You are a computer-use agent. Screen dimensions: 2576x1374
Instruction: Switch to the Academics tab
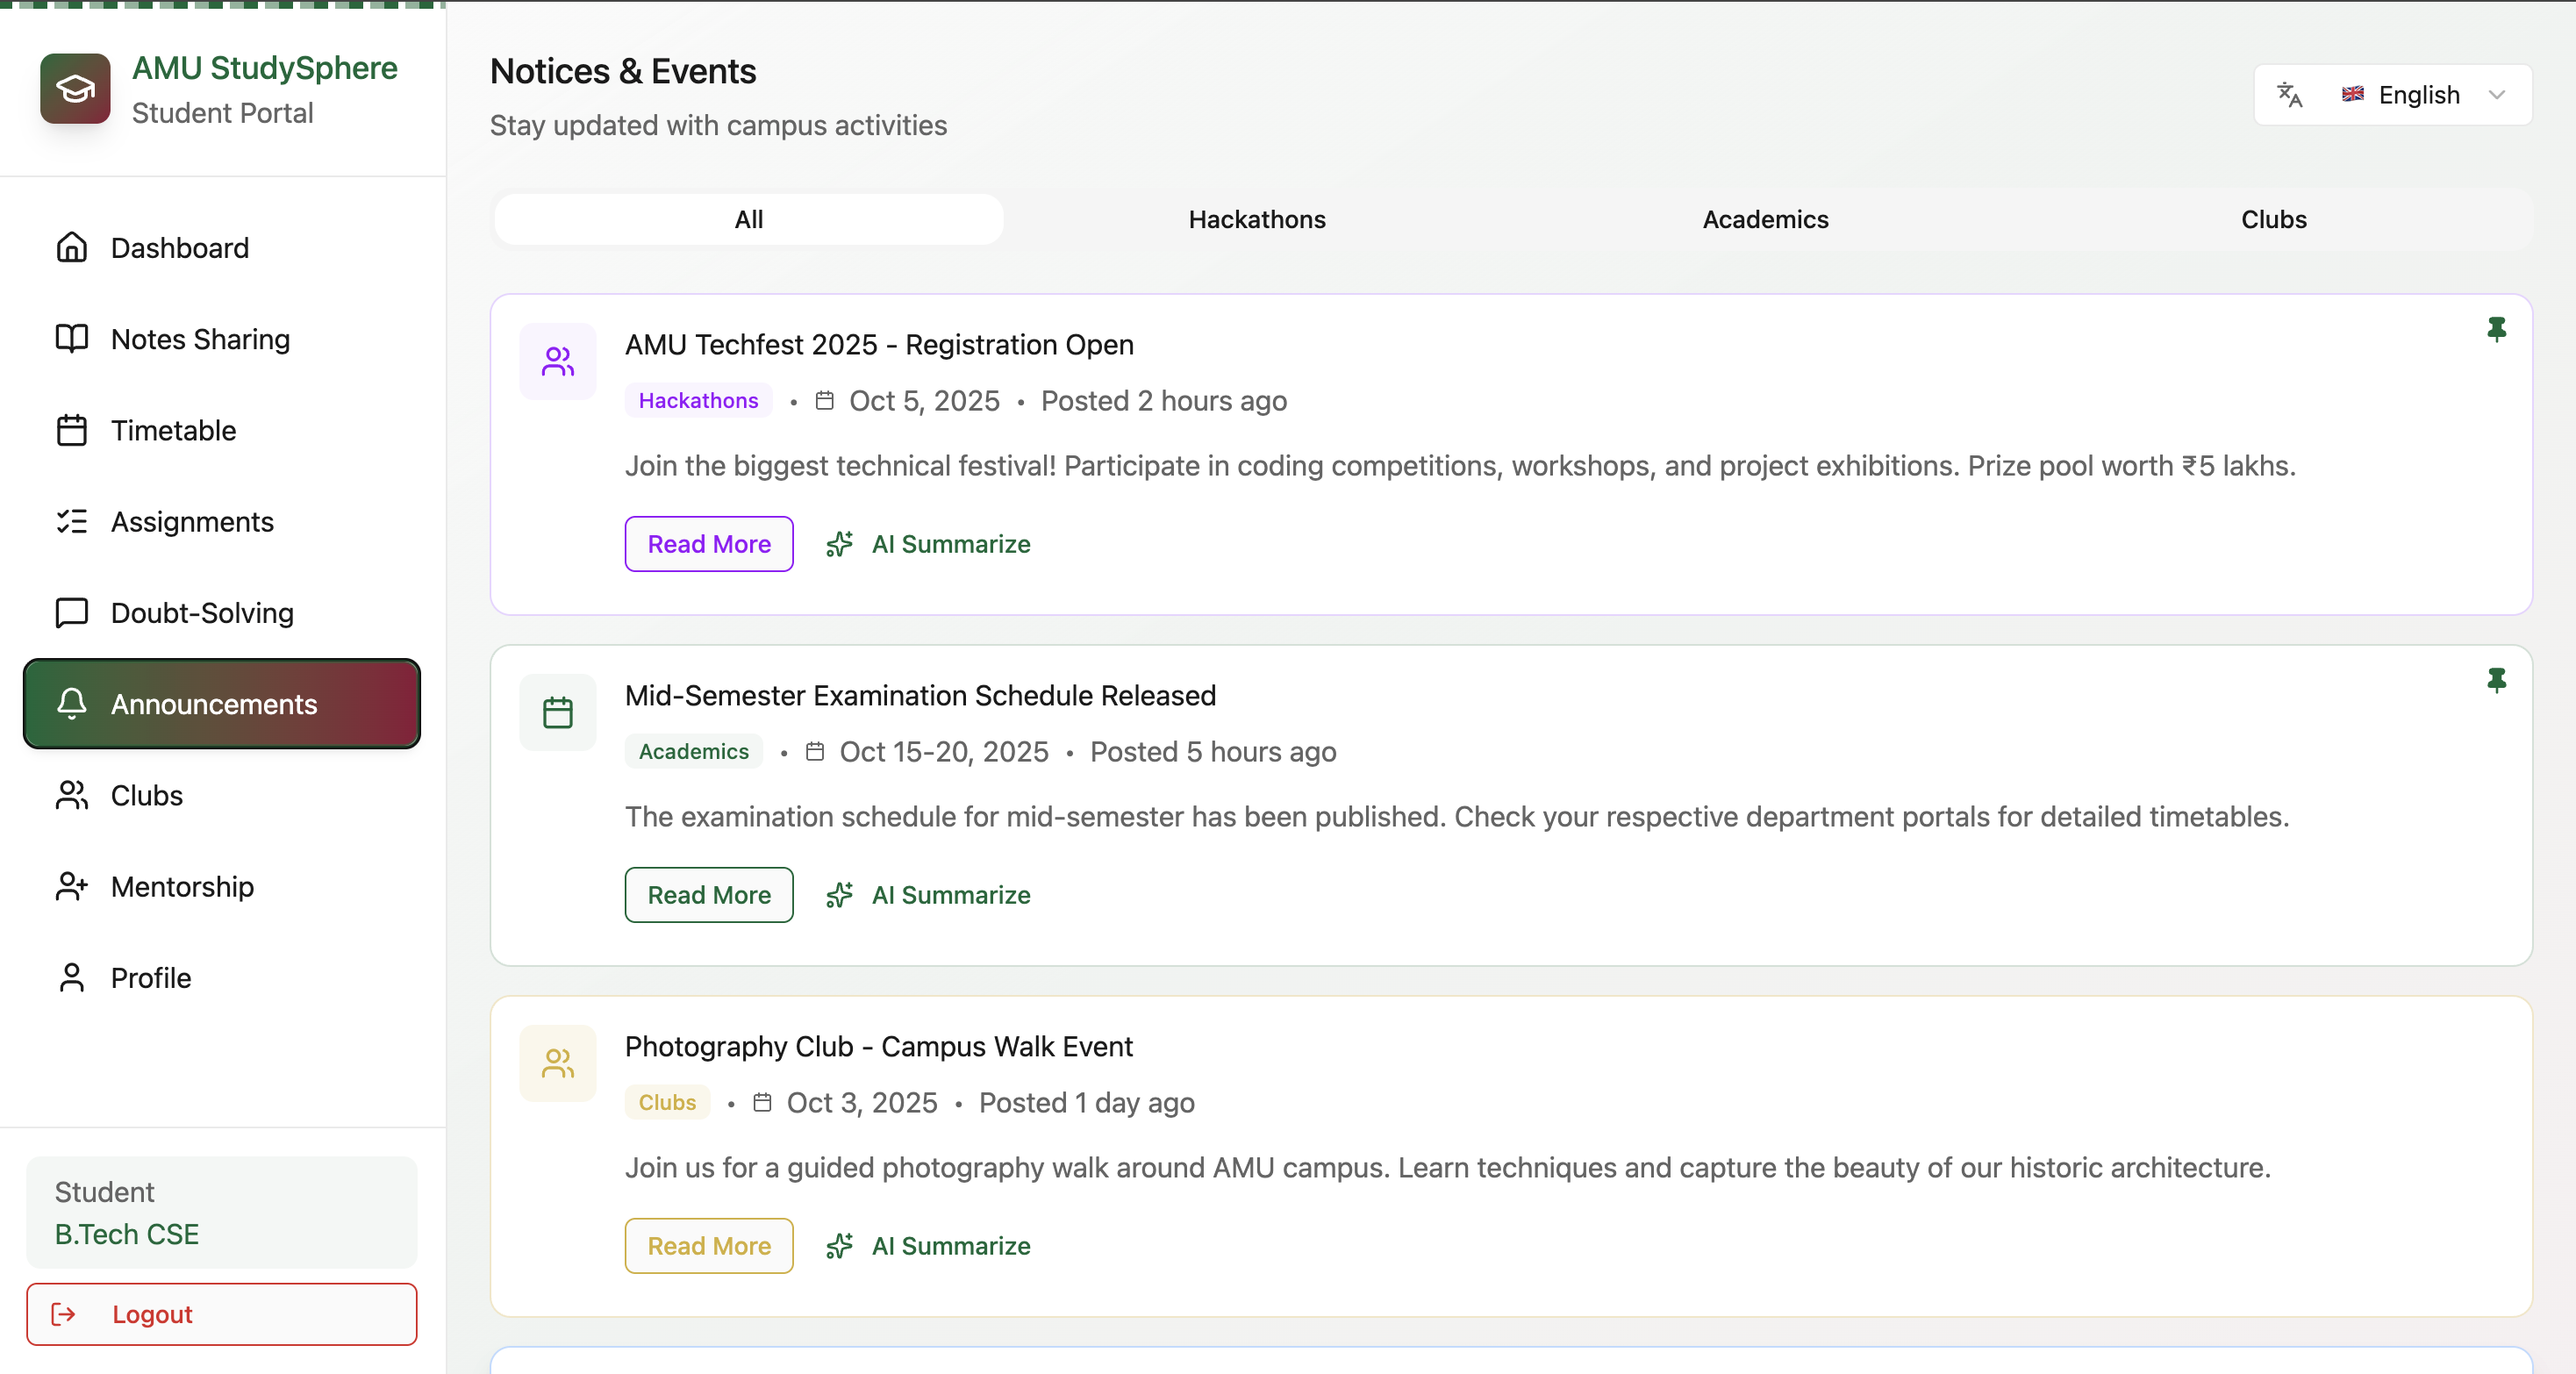[x=1765, y=219]
